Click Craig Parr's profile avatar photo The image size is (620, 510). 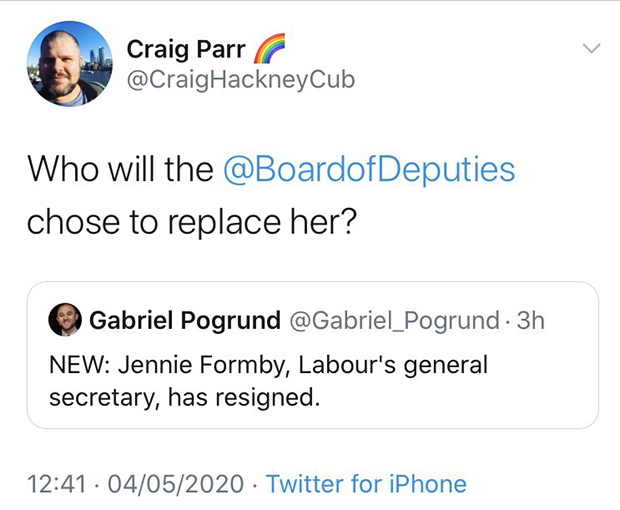point(69,64)
